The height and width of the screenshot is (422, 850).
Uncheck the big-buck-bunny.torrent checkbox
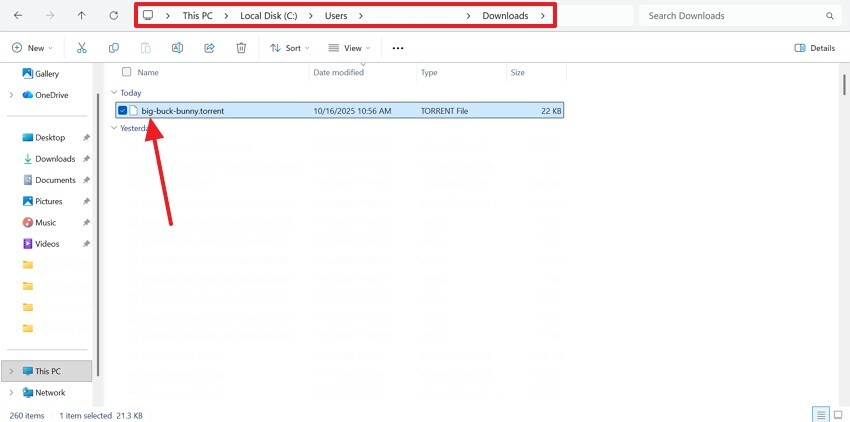point(123,111)
